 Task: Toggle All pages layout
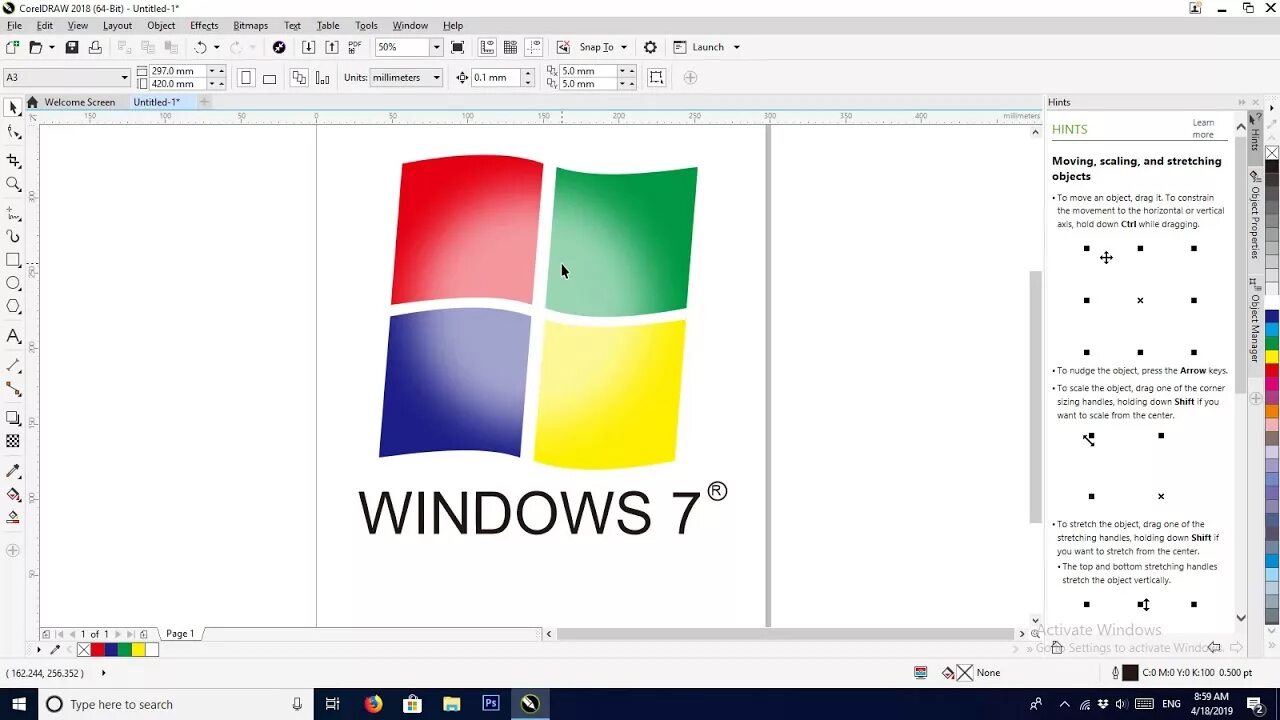299,77
